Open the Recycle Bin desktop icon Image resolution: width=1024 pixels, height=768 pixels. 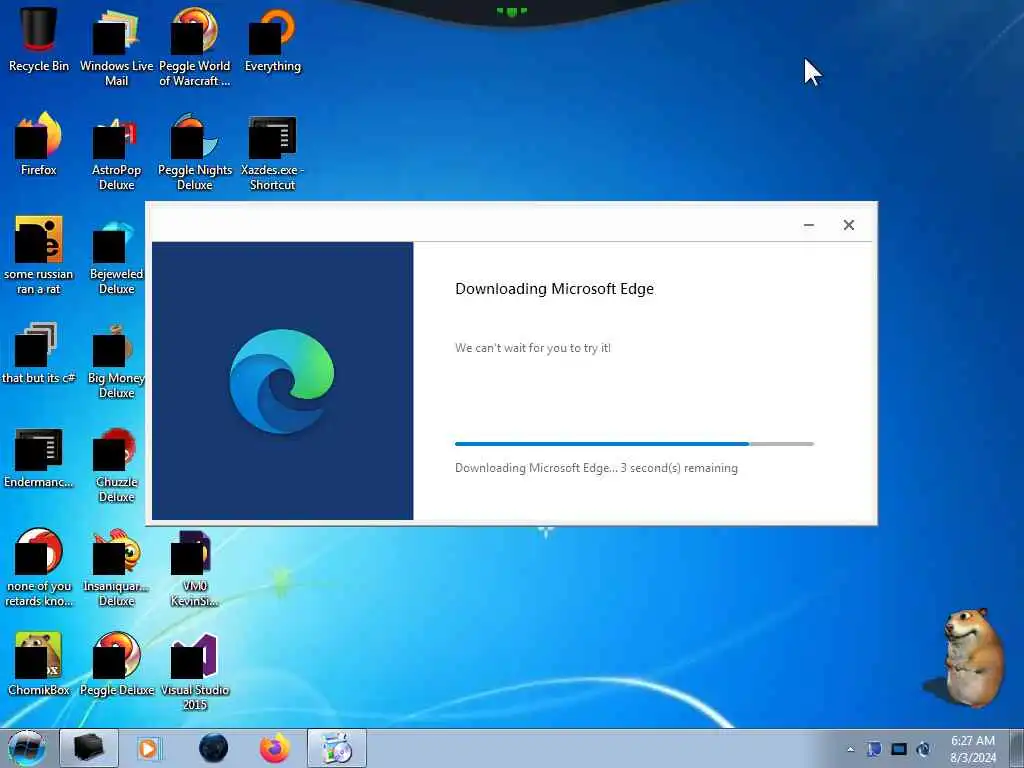(x=39, y=39)
